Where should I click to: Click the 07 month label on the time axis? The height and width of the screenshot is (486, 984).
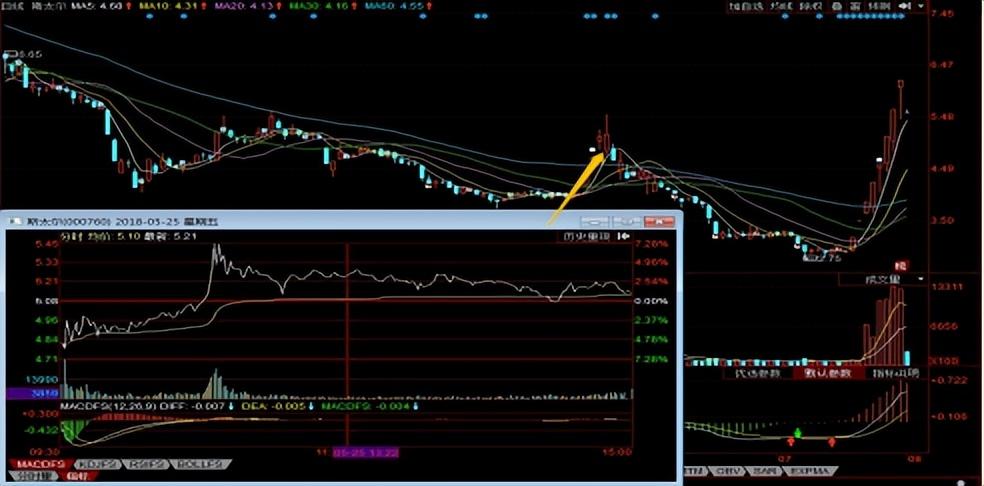tap(784, 459)
